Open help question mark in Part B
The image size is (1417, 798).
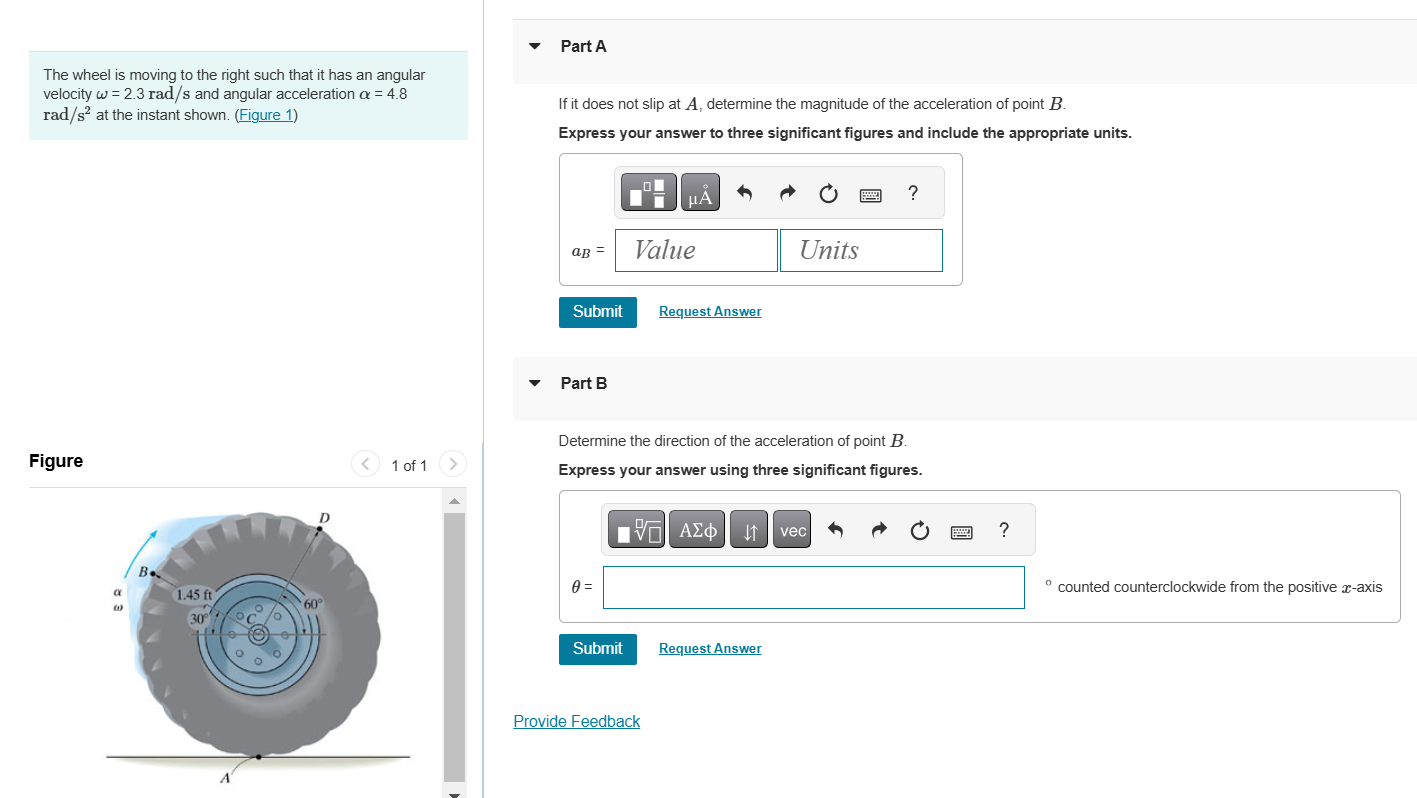point(1004,531)
